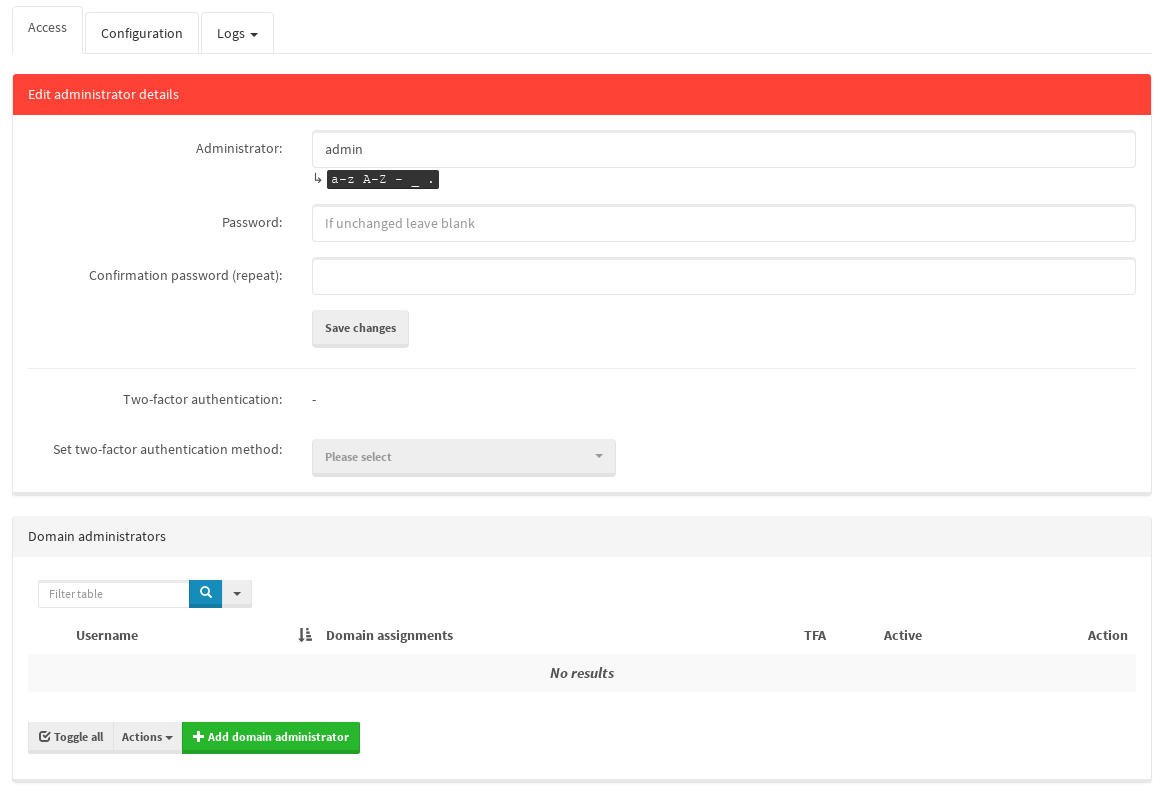This screenshot has height=801, width=1166.
Task: Expand the caret dropdown next to search button
Action: [x=237, y=593]
